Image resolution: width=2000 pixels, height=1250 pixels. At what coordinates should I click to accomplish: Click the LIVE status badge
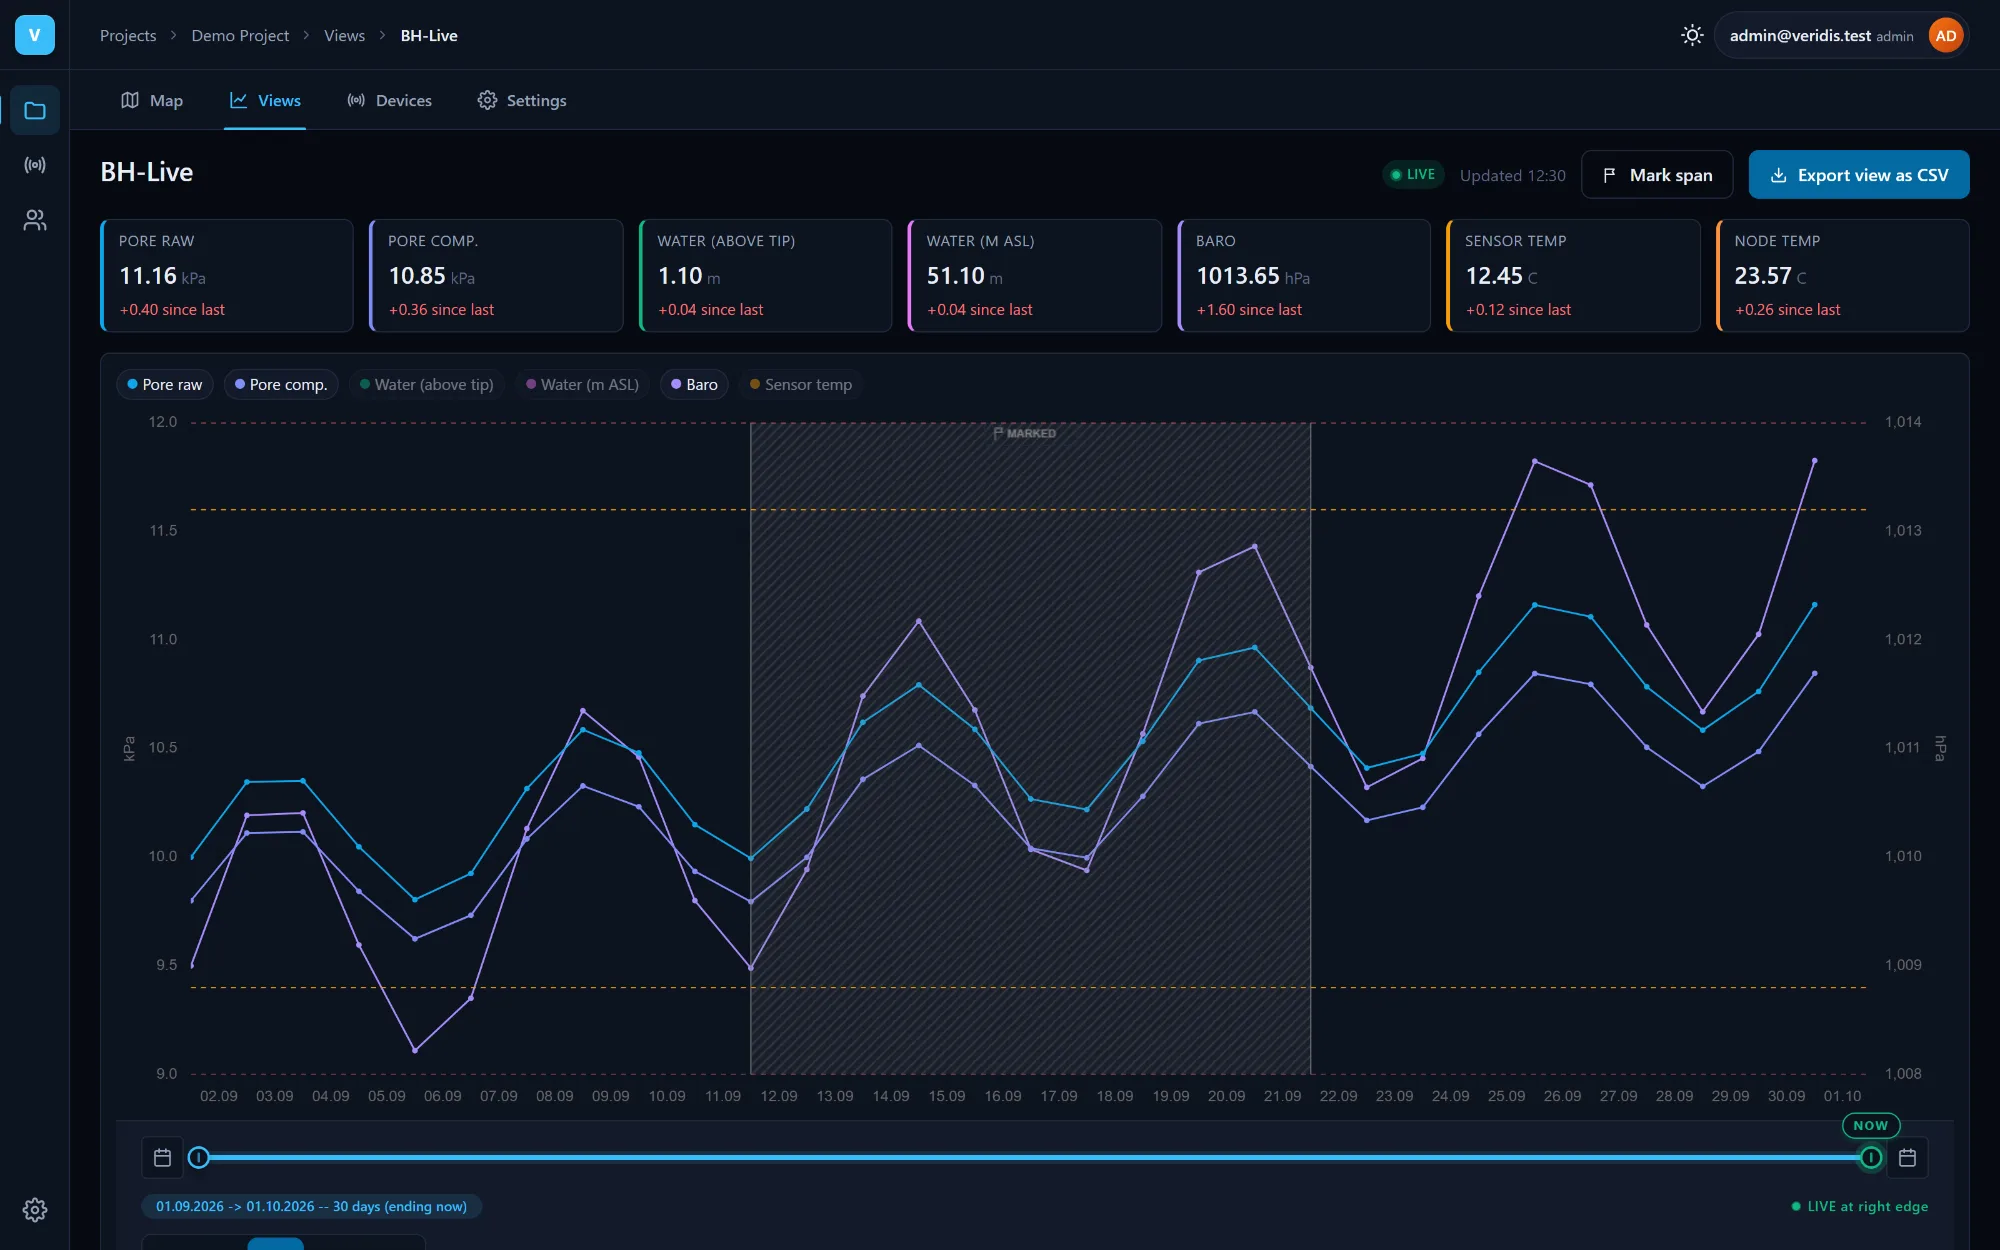tap(1413, 174)
